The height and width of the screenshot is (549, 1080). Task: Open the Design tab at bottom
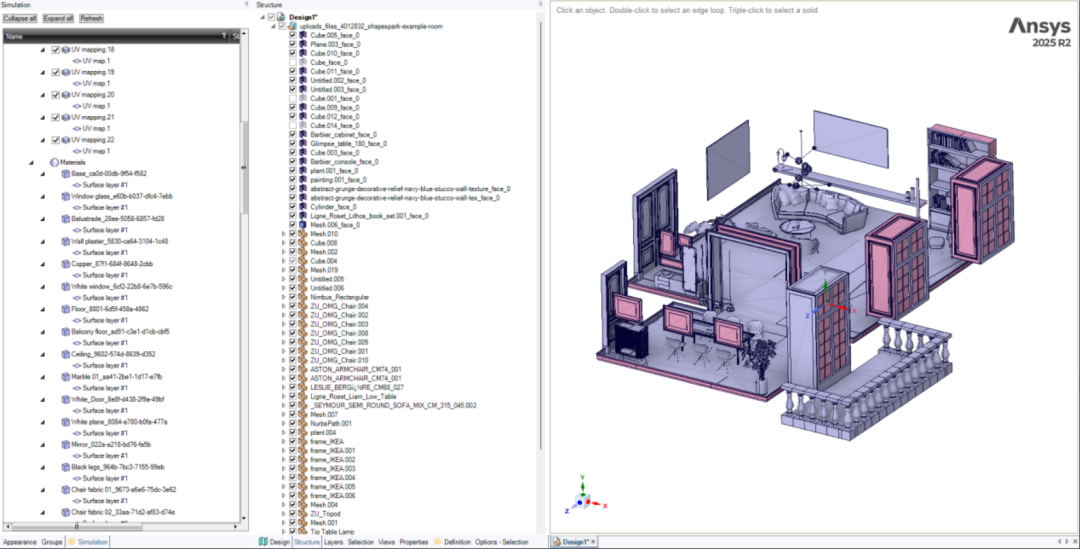[x=274, y=542]
